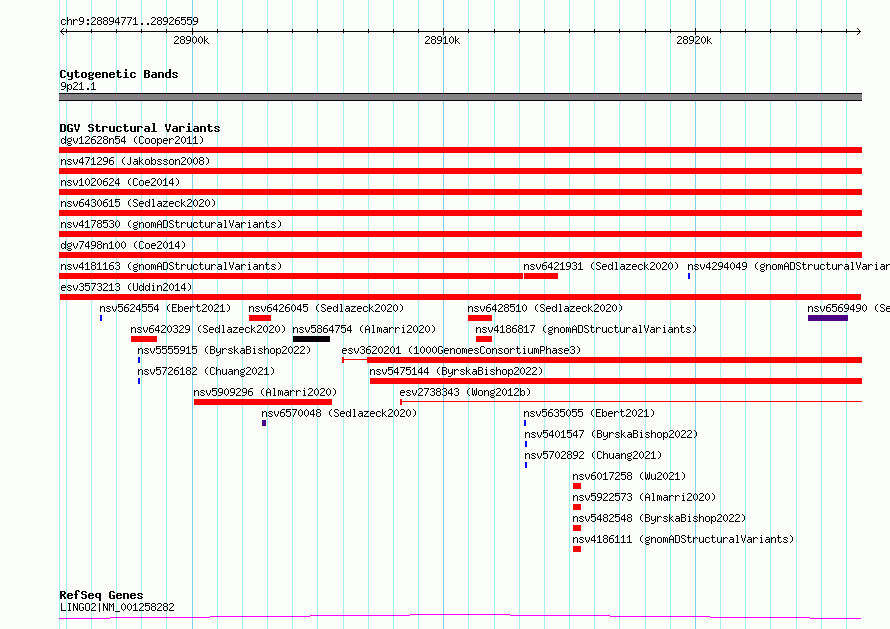Click the 28910k ruler tick label
Screen dimensions: 890x629
tap(442, 40)
